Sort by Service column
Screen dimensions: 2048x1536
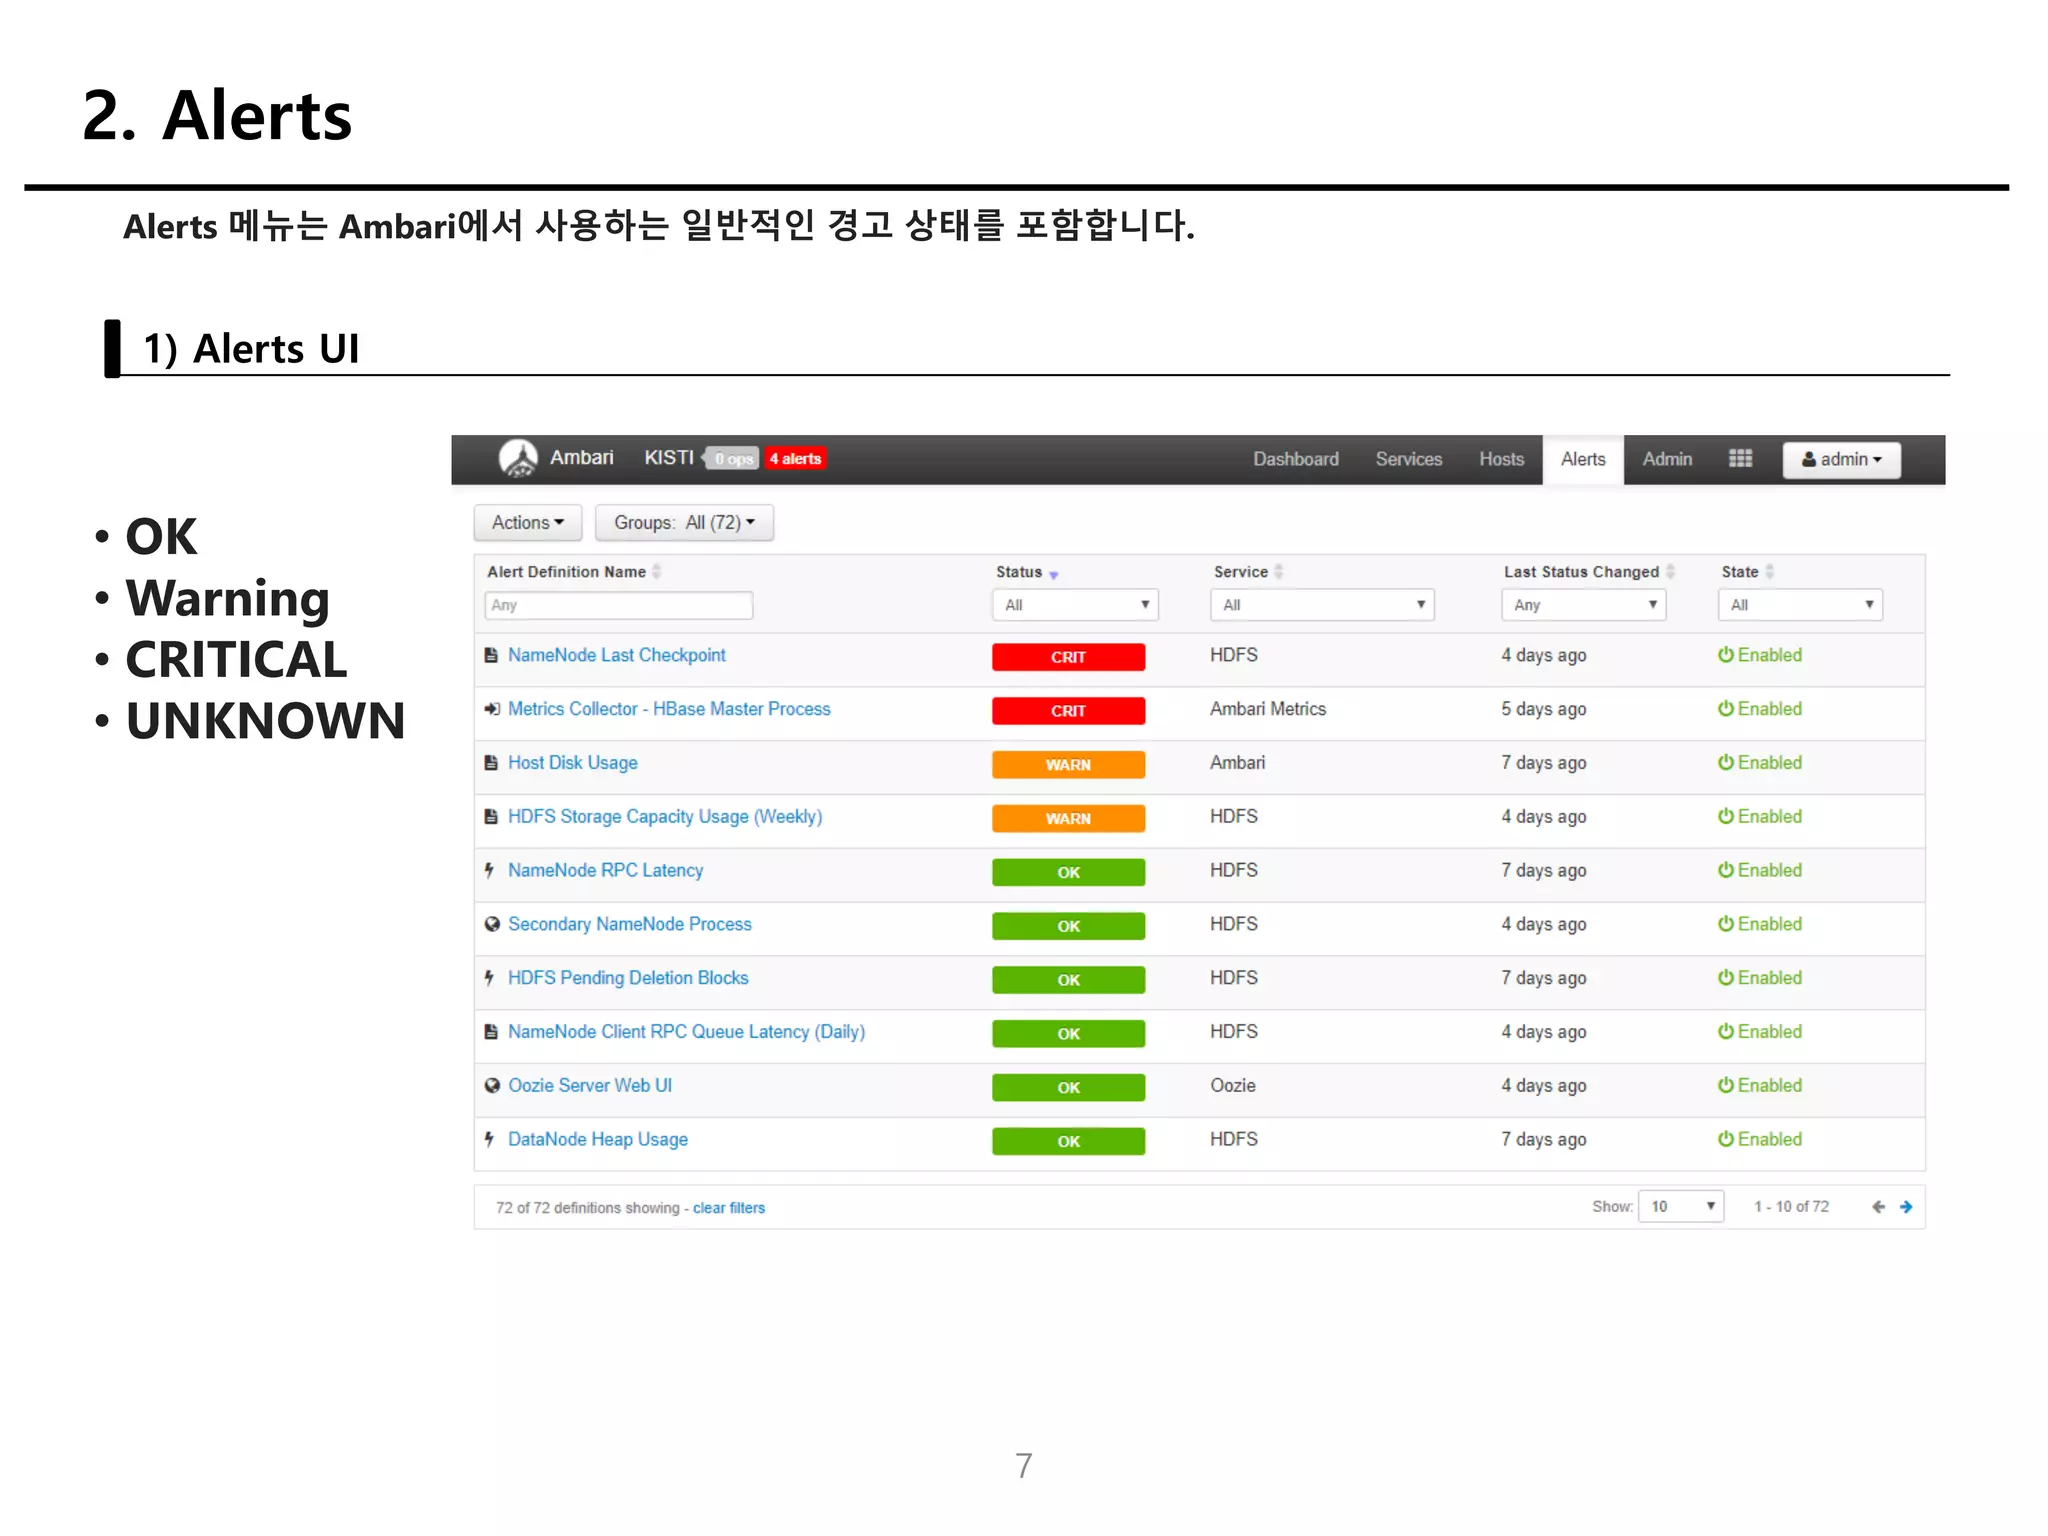[x=1278, y=572]
